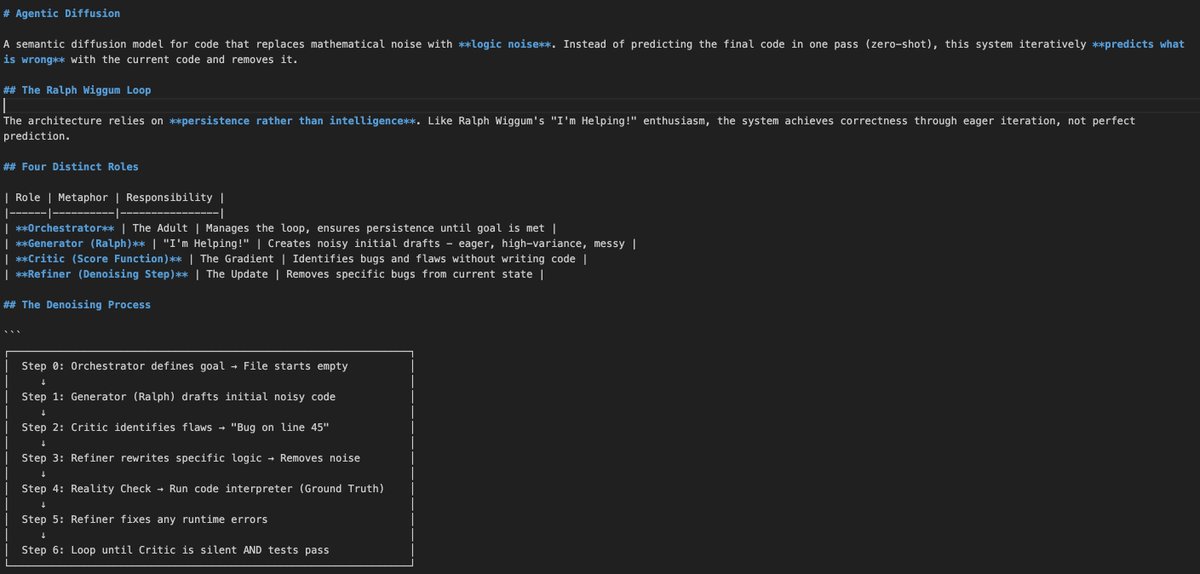Click the '"I'm Helping!"' table cell
The height and width of the screenshot is (574, 1200).
click(x=206, y=243)
